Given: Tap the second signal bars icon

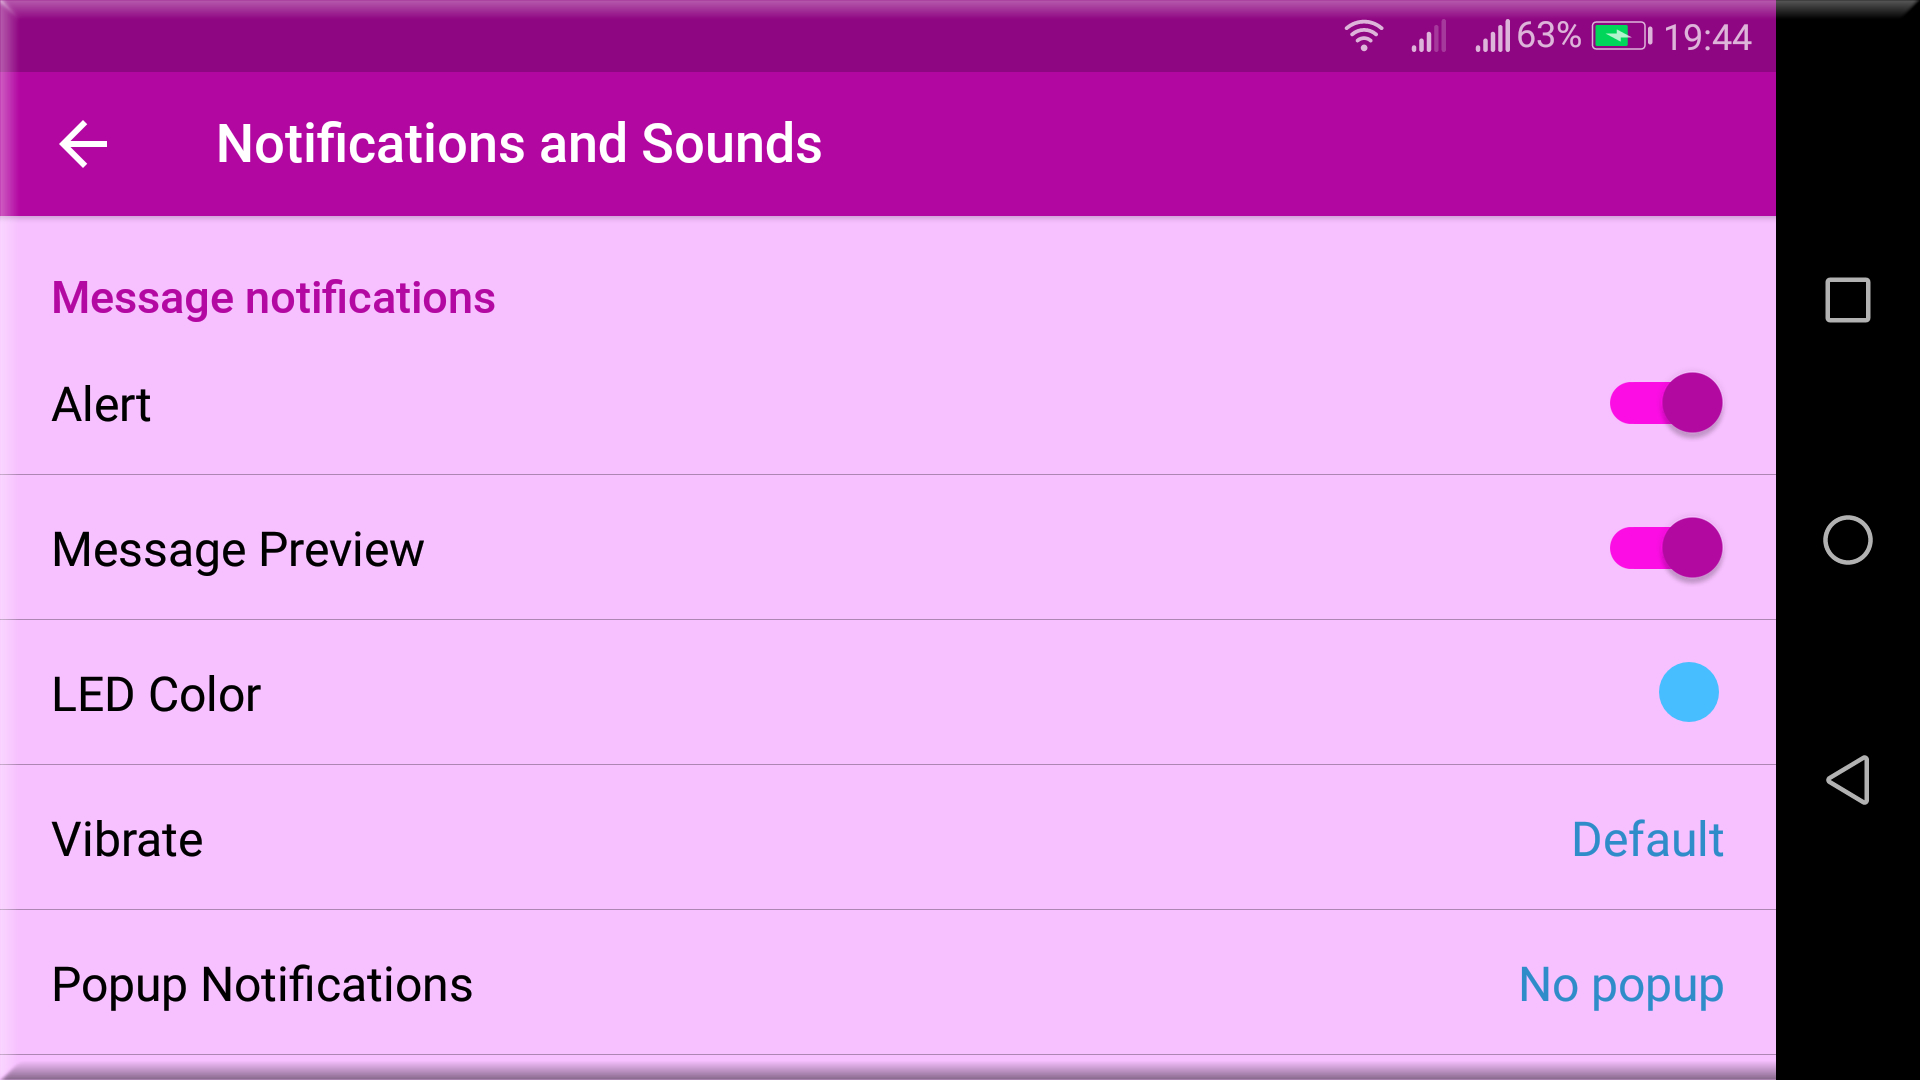Looking at the screenshot, I should click(x=1492, y=36).
